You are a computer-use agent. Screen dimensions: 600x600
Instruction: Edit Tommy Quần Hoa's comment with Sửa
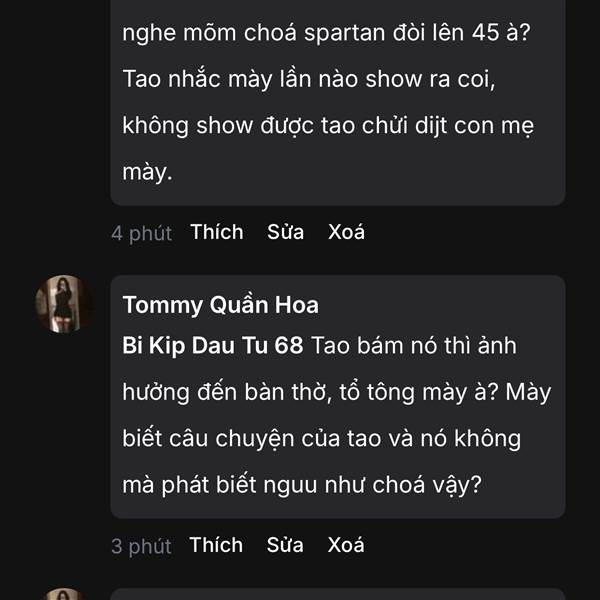tap(285, 545)
